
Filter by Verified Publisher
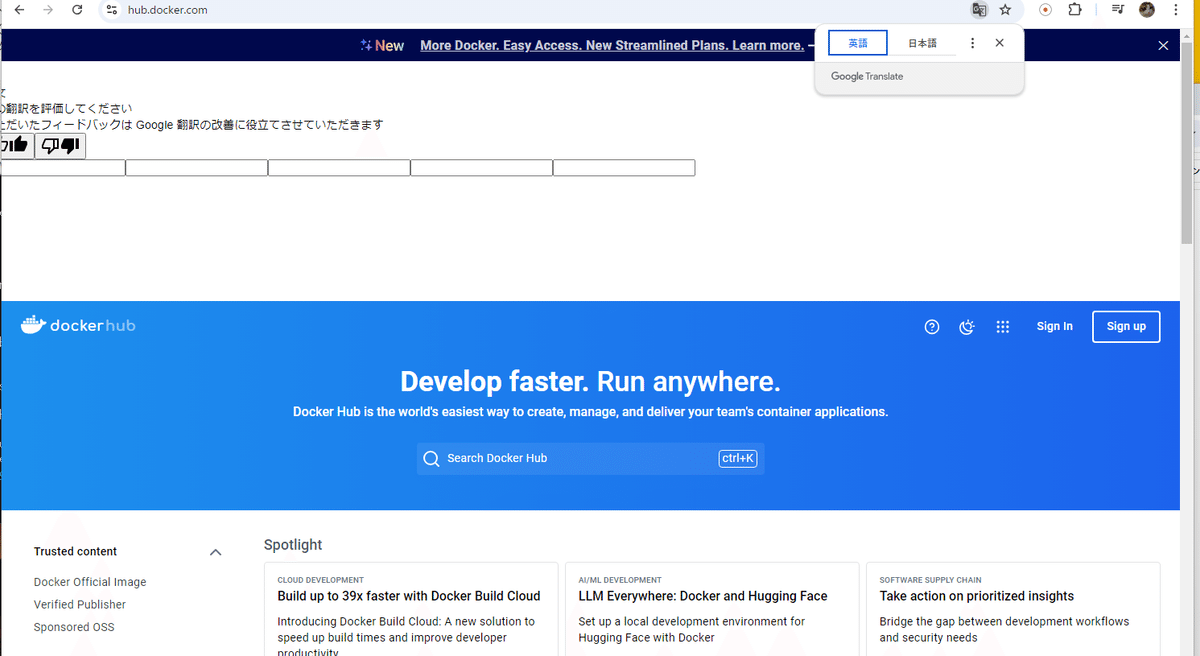point(80,604)
